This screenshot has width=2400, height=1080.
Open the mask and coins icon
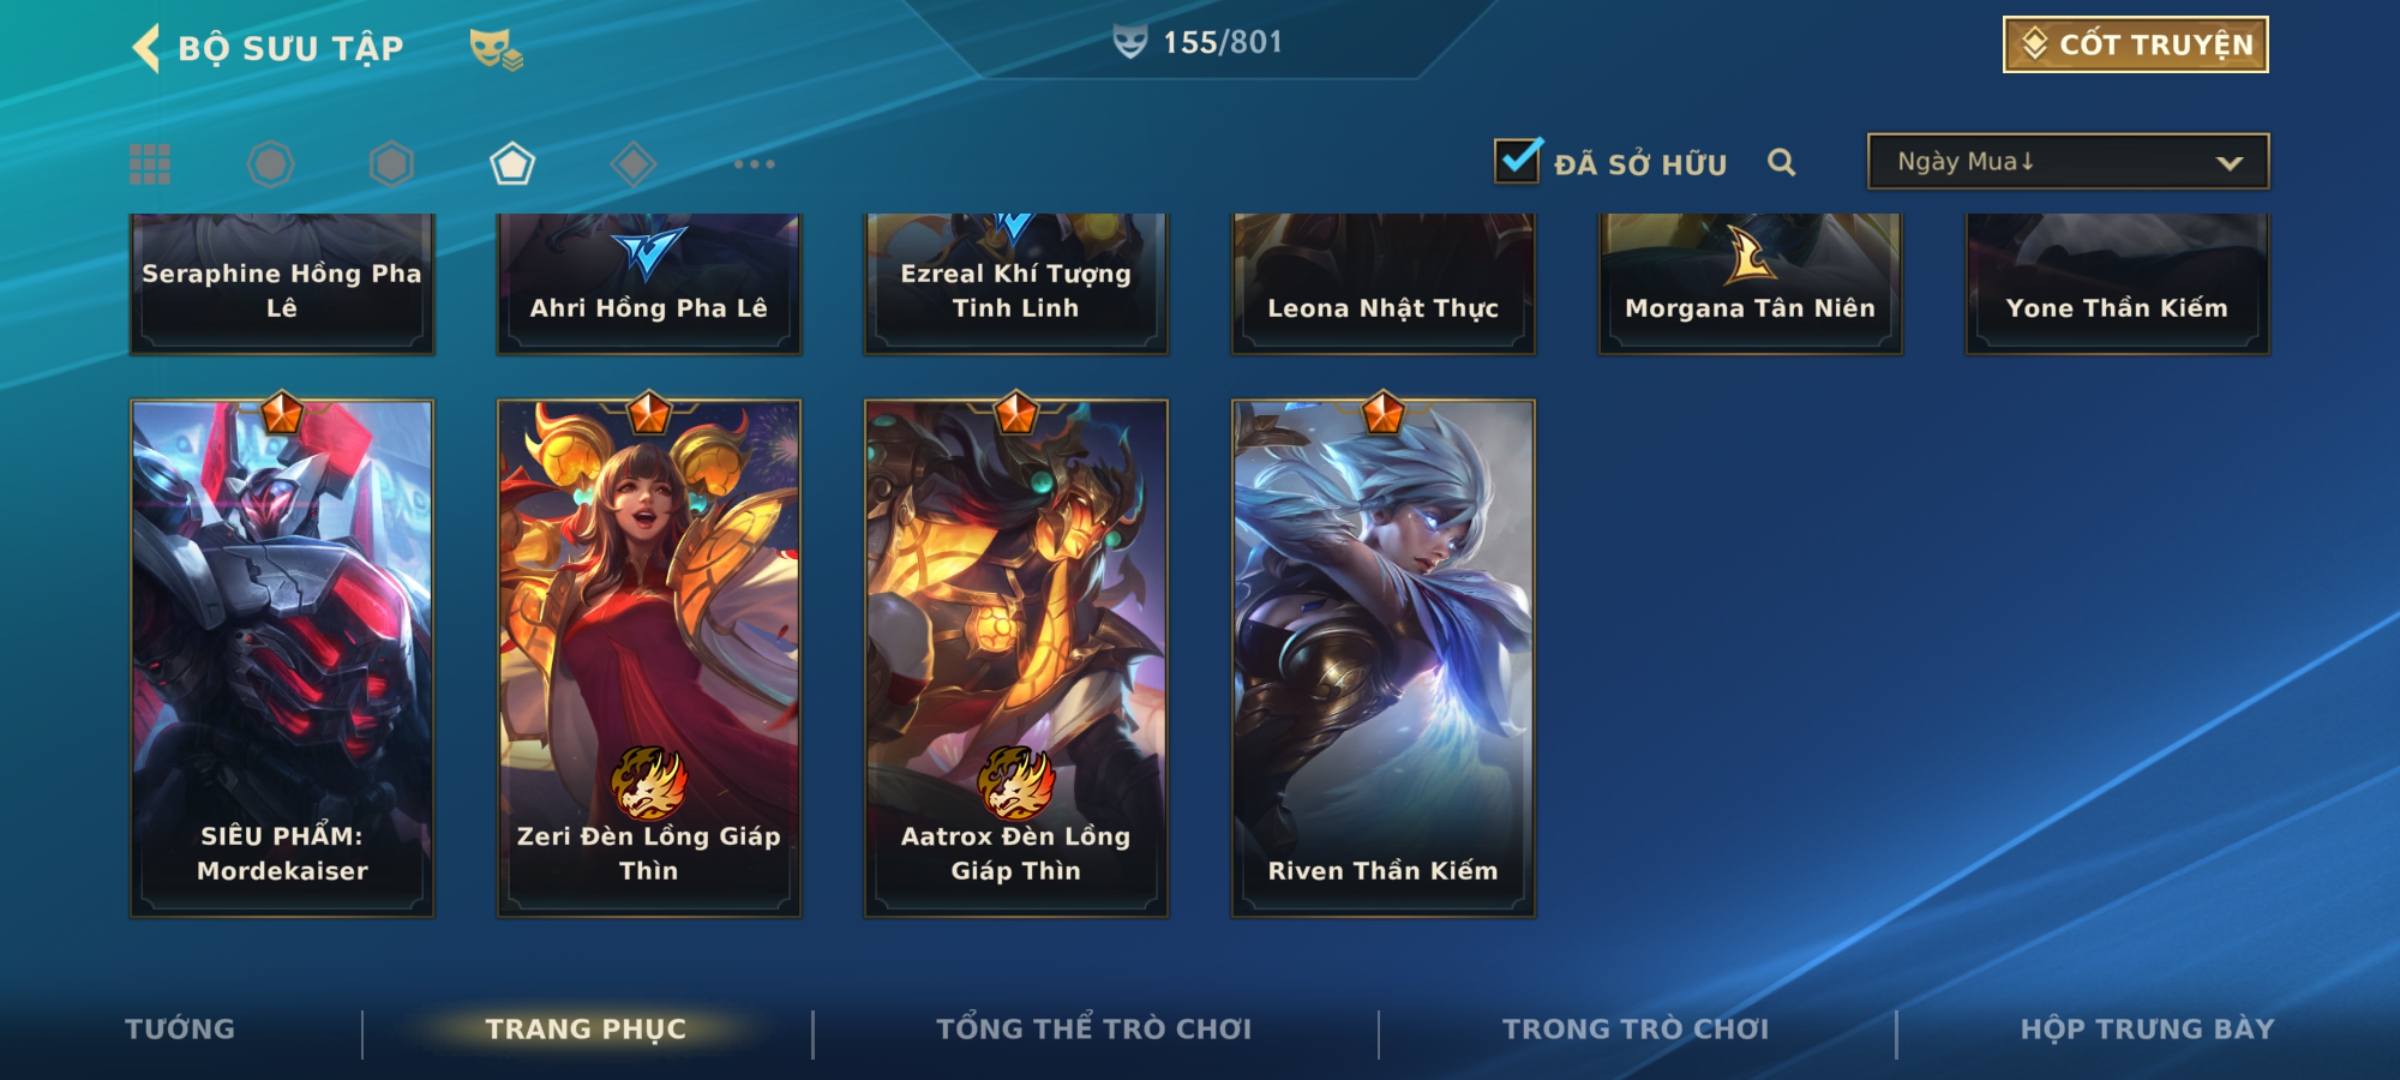pyautogui.click(x=496, y=49)
